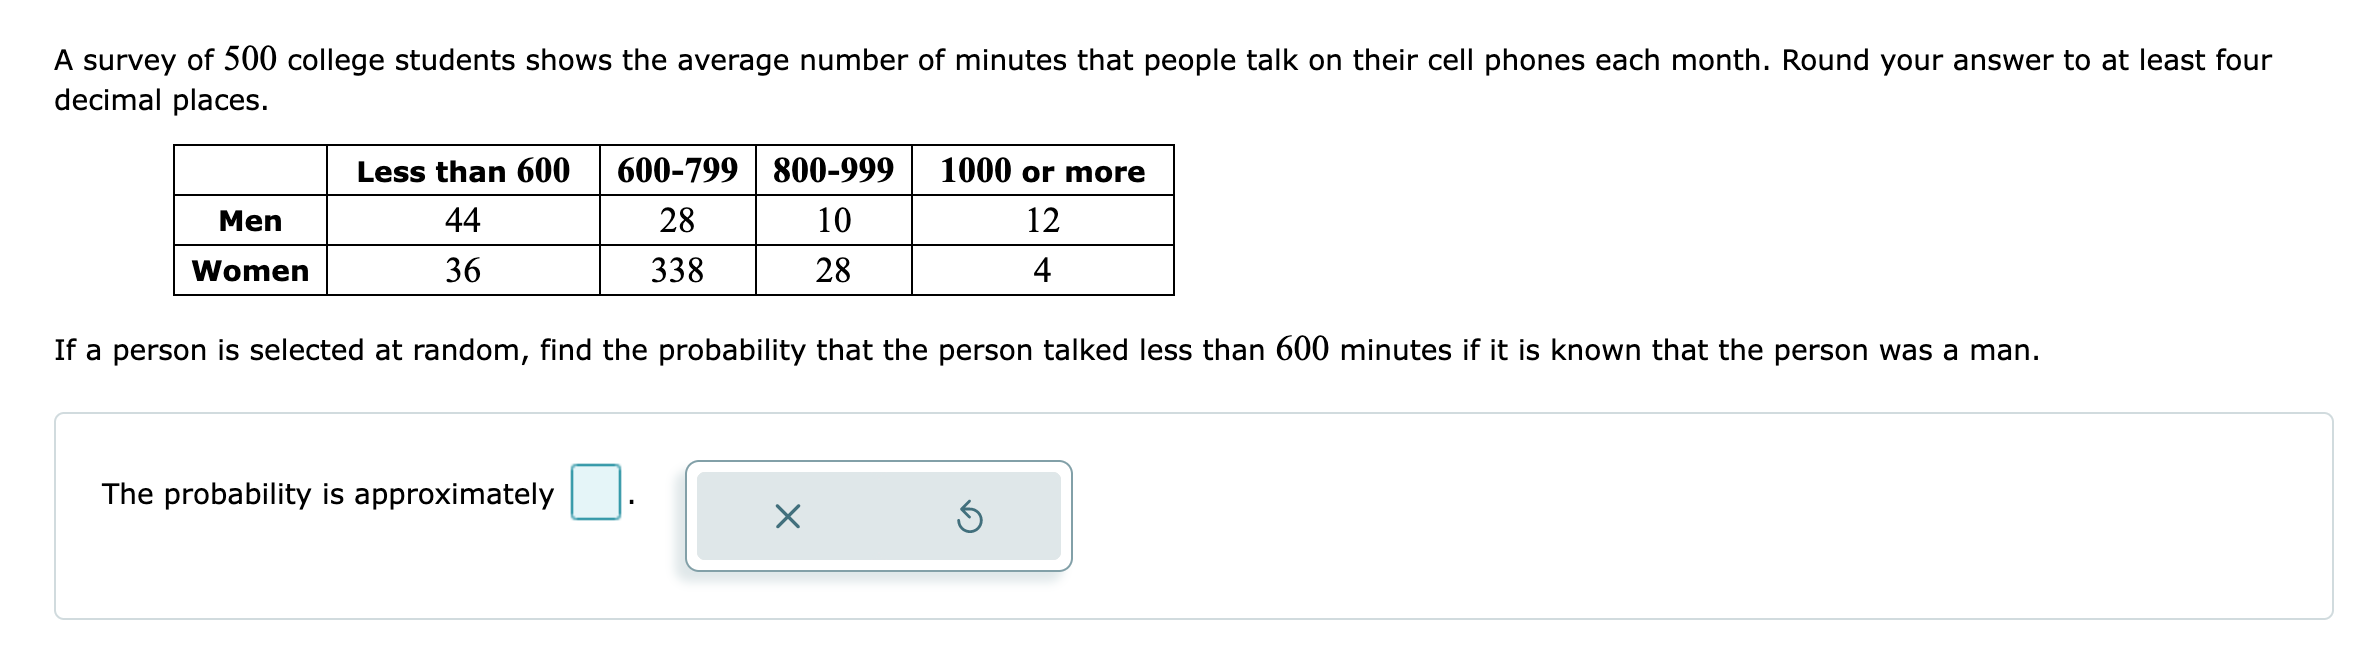Viewport: 2353px width, 655px height.
Task: Click the 1000 or more column header
Action: click(1041, 171)
